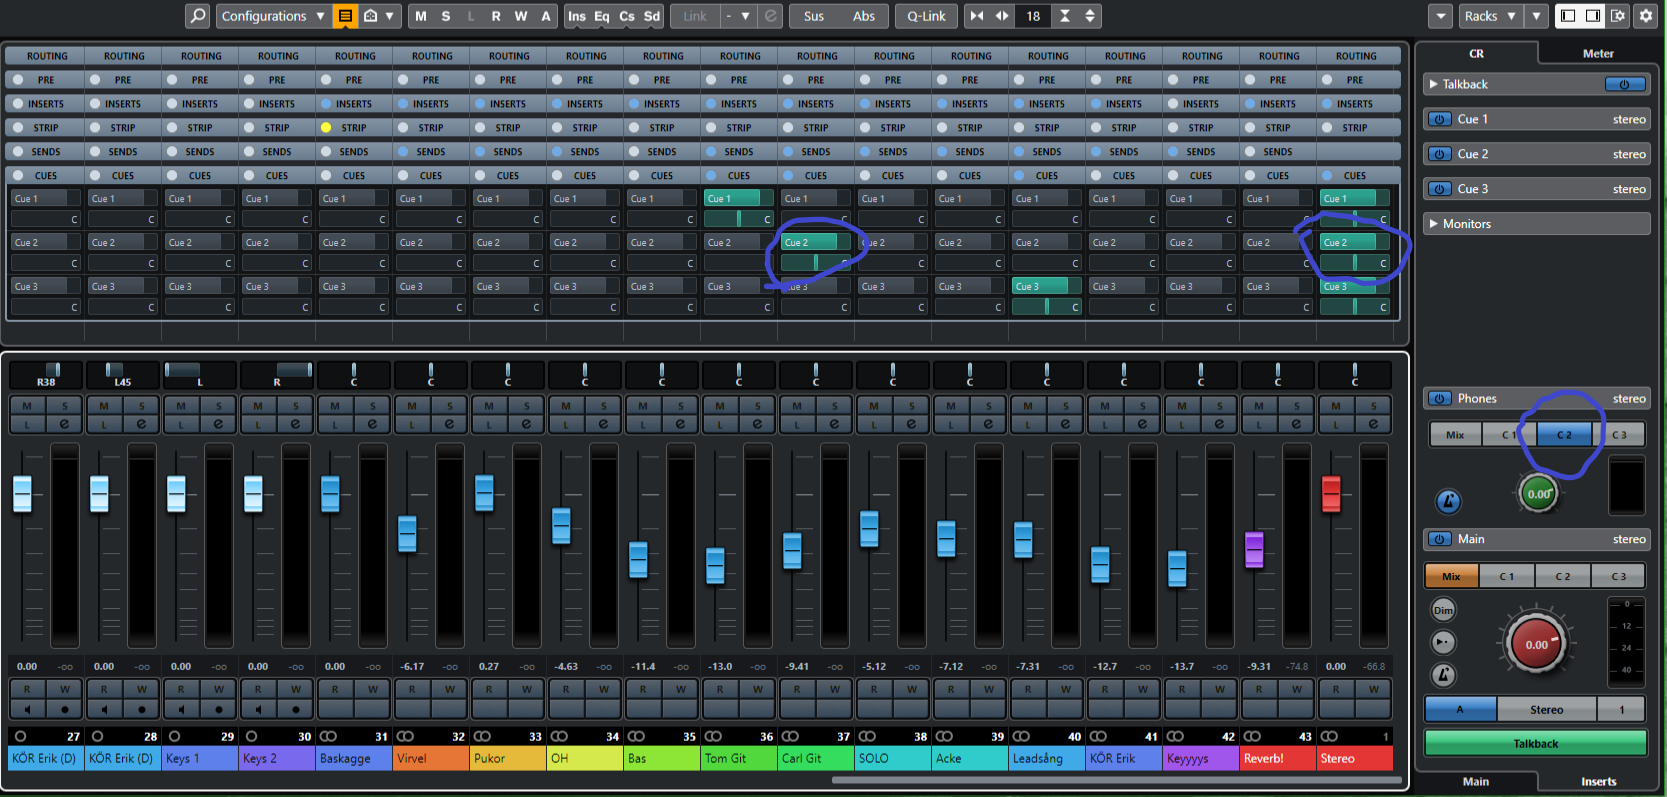
Task: Open the Racks dropdown menu
Action: [x=1489, y=16]
